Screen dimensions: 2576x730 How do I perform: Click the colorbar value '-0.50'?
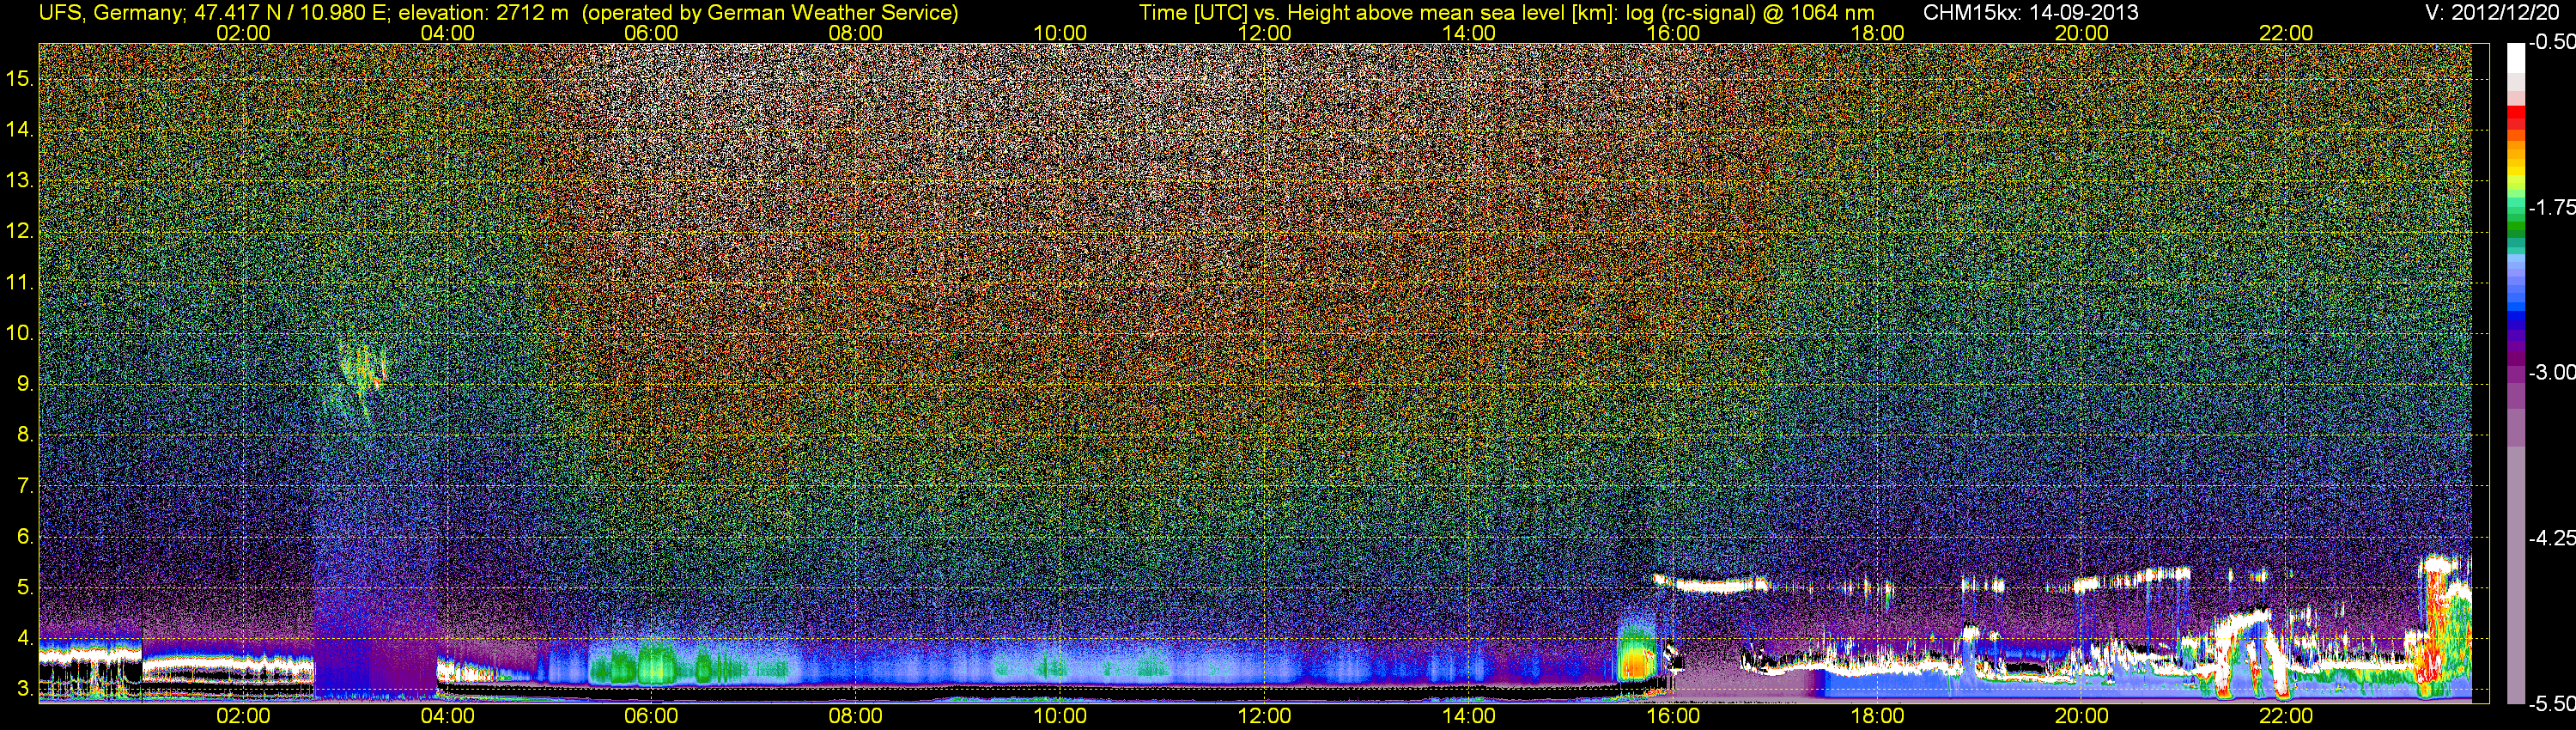click(2551, 42)
